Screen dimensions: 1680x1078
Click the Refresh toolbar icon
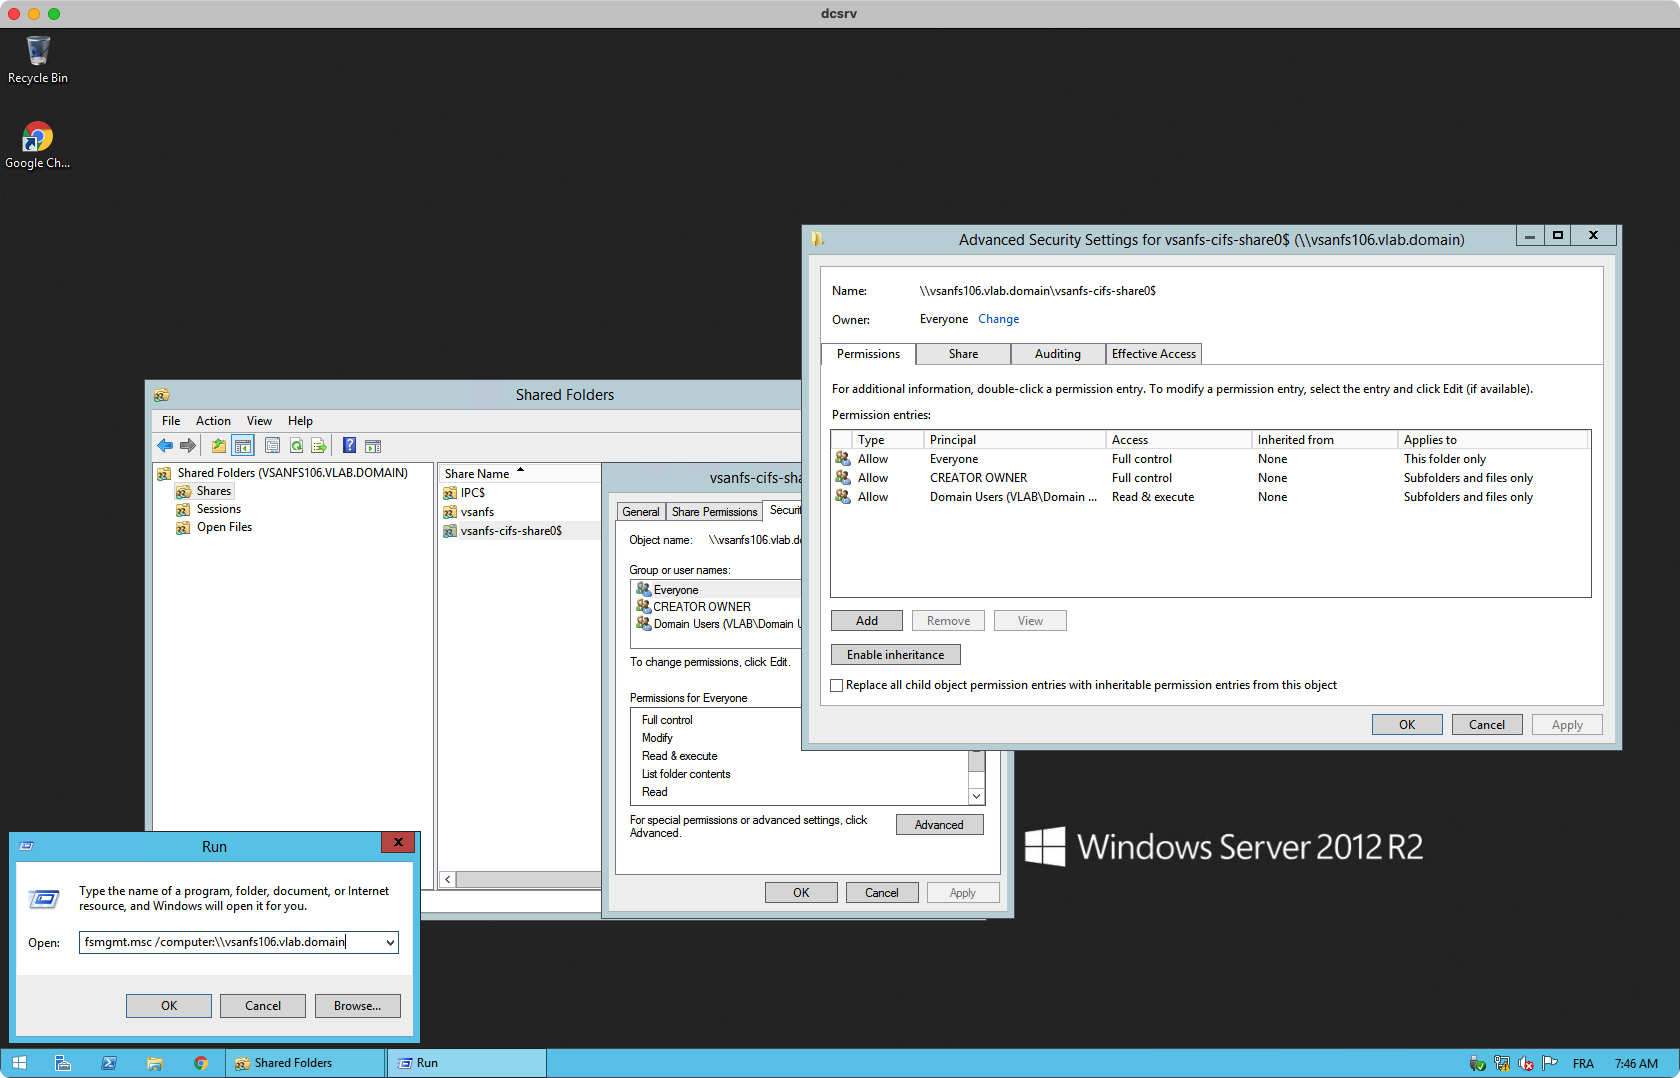click(x=296, y=446)
